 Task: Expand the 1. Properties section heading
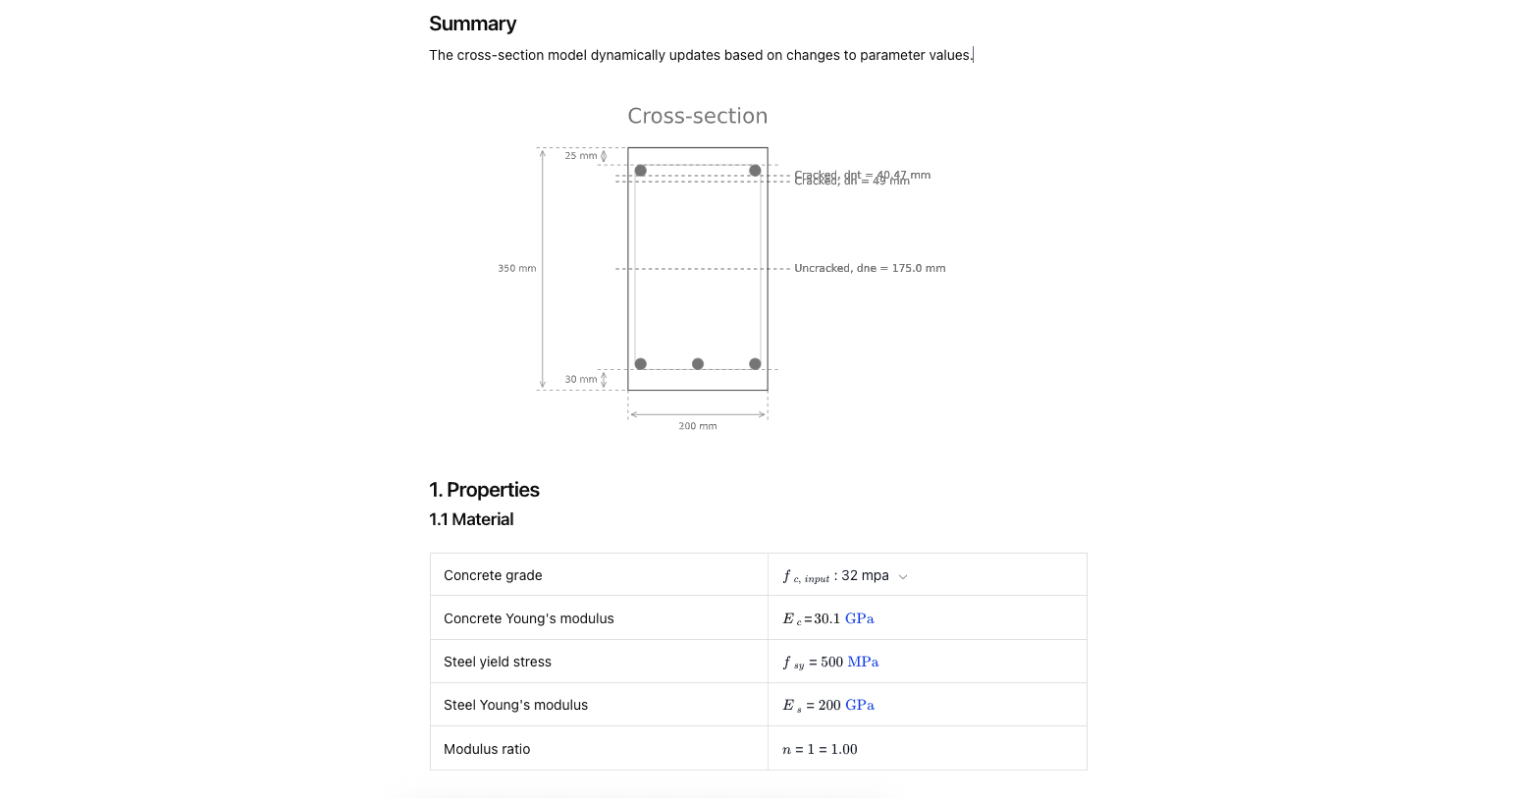click(484, 490)
